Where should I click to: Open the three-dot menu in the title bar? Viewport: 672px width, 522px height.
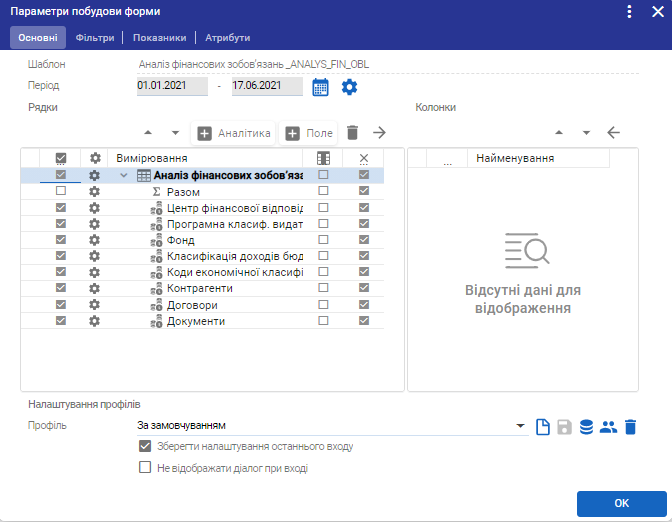[x=629, y=12]
